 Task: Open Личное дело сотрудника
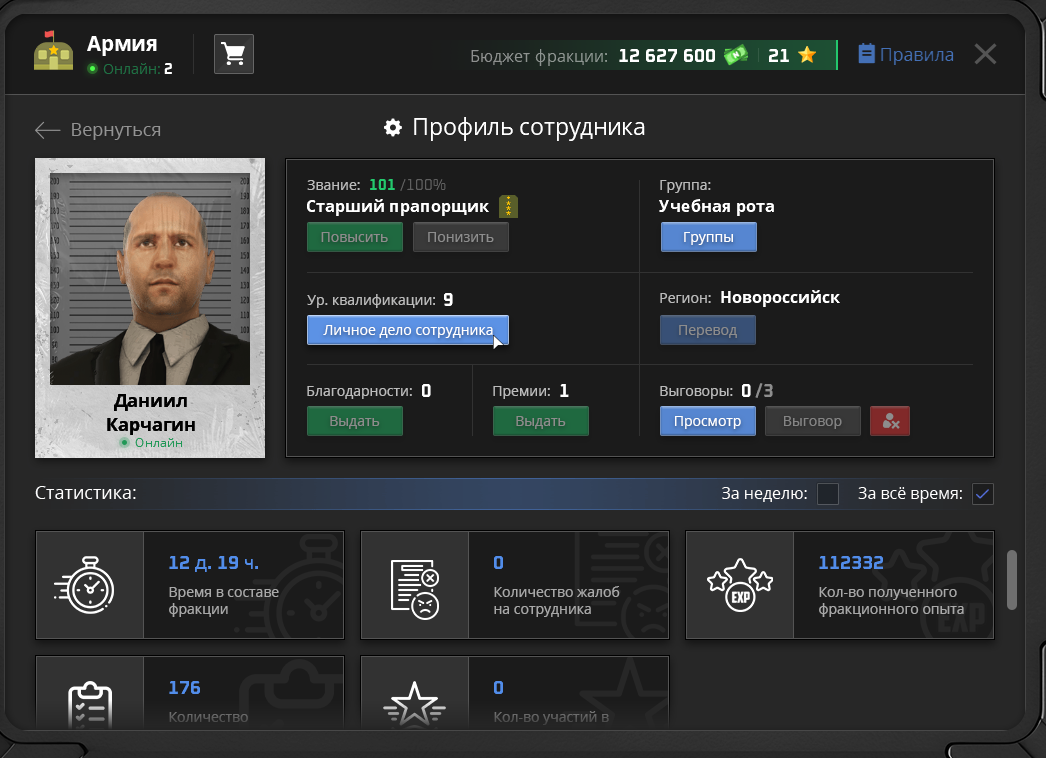coord(408,330)
